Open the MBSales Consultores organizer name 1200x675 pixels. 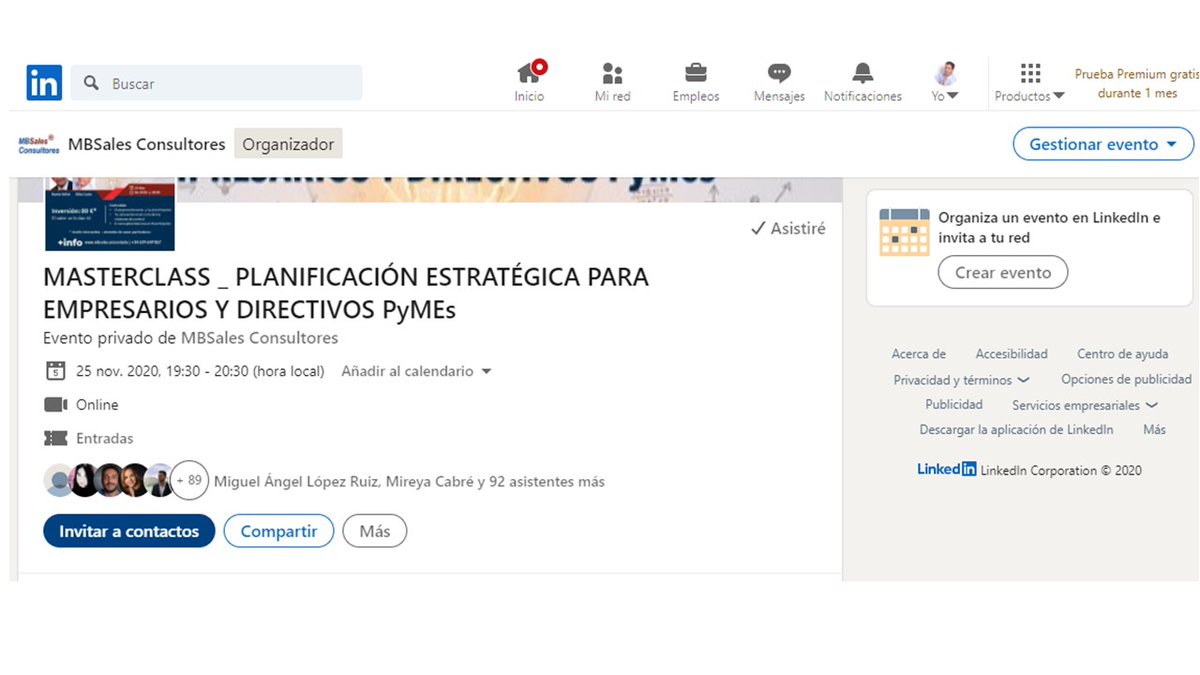147,144
